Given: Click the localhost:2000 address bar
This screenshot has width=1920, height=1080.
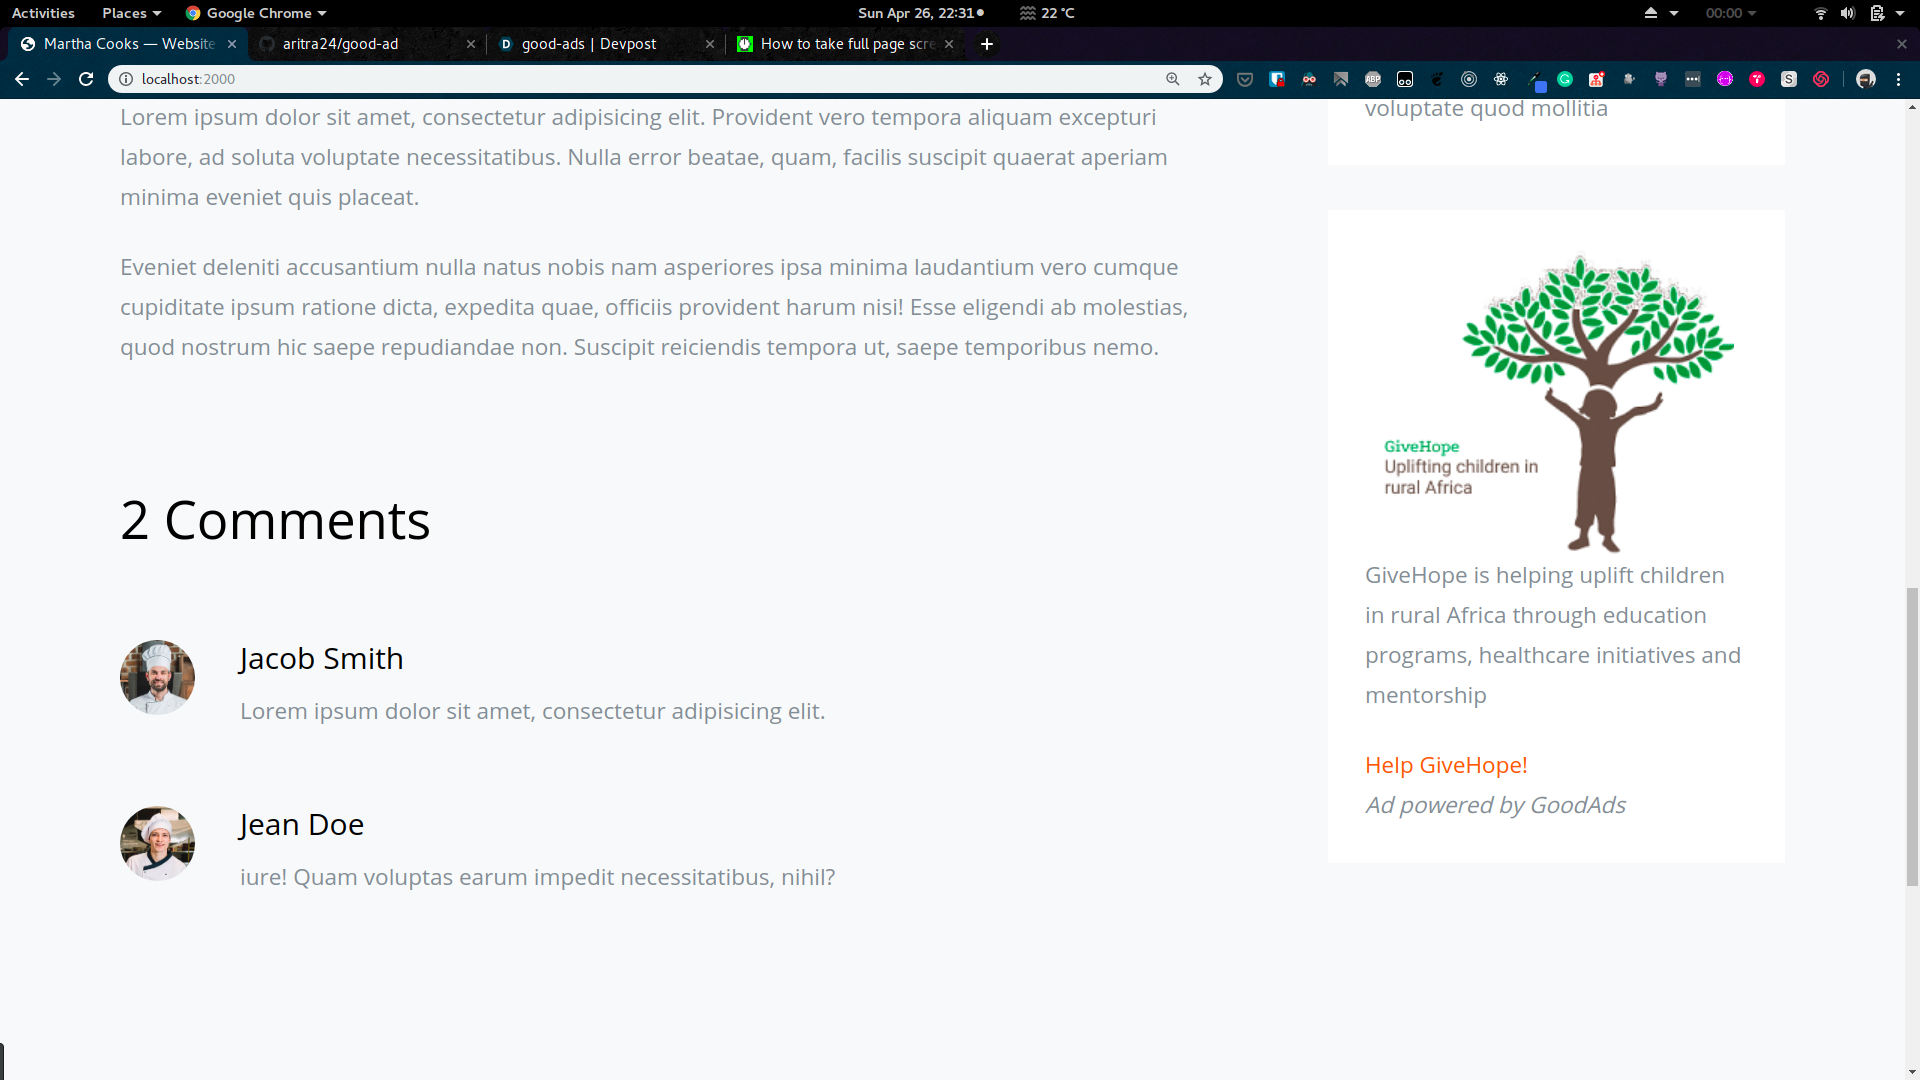Looking at the screenshot, I should [x=640, y=79].
